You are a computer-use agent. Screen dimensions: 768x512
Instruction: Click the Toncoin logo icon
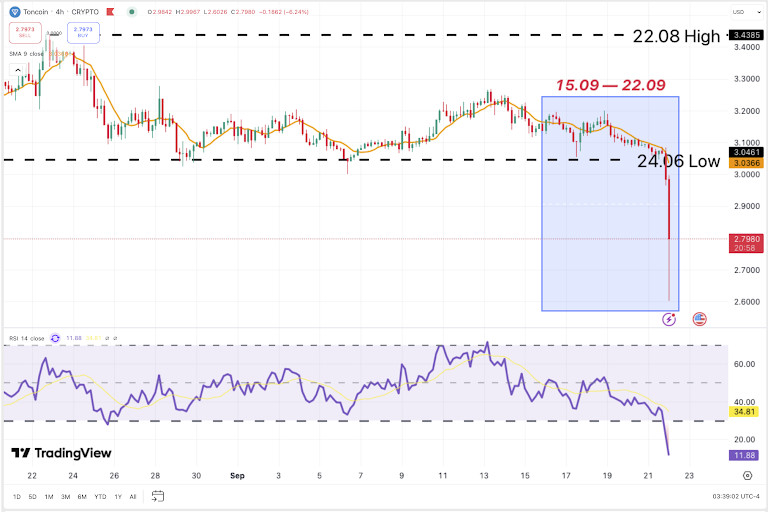tap(15, 12)
